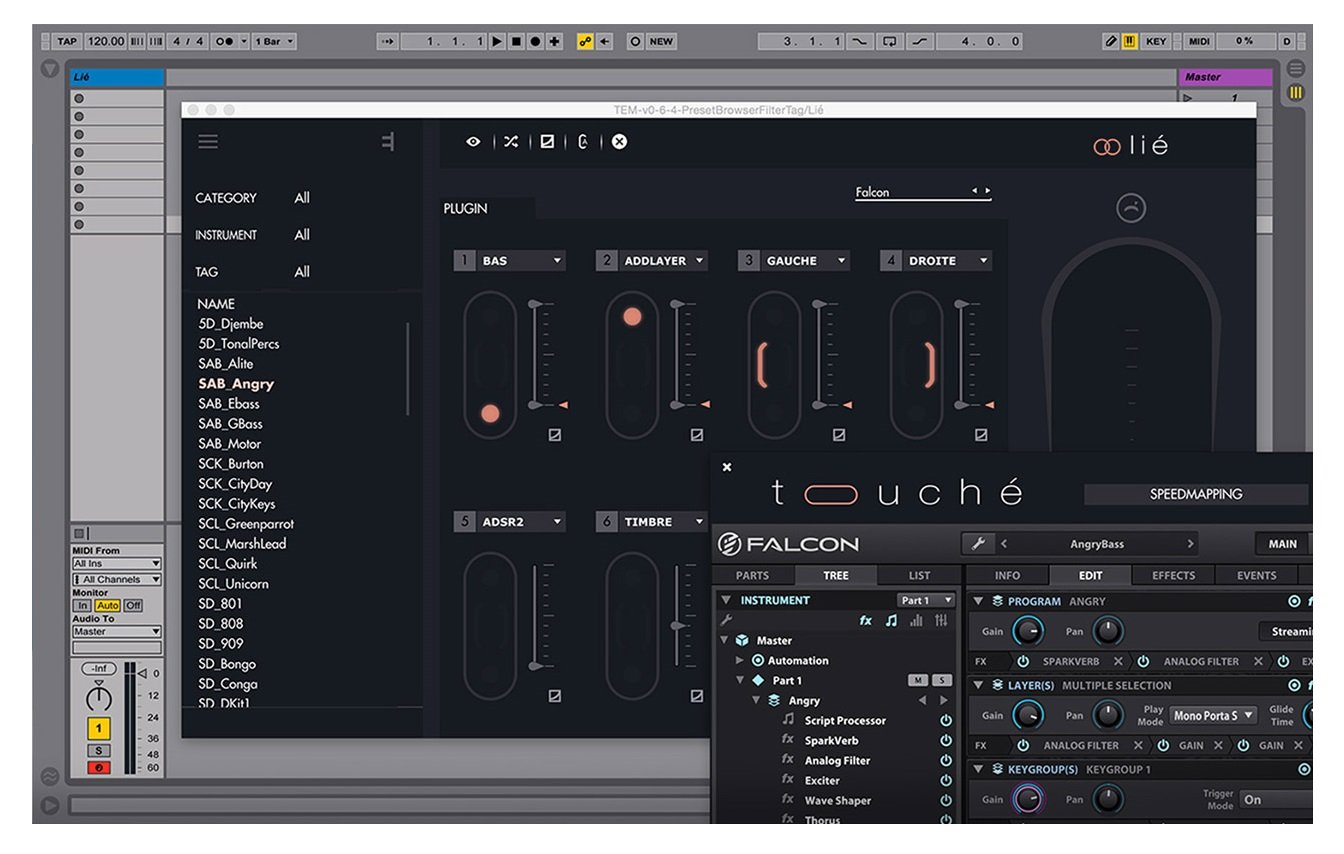Click the tempo field showing 120.00
This screenshot has height=854, width=1344.
(105, 41)
